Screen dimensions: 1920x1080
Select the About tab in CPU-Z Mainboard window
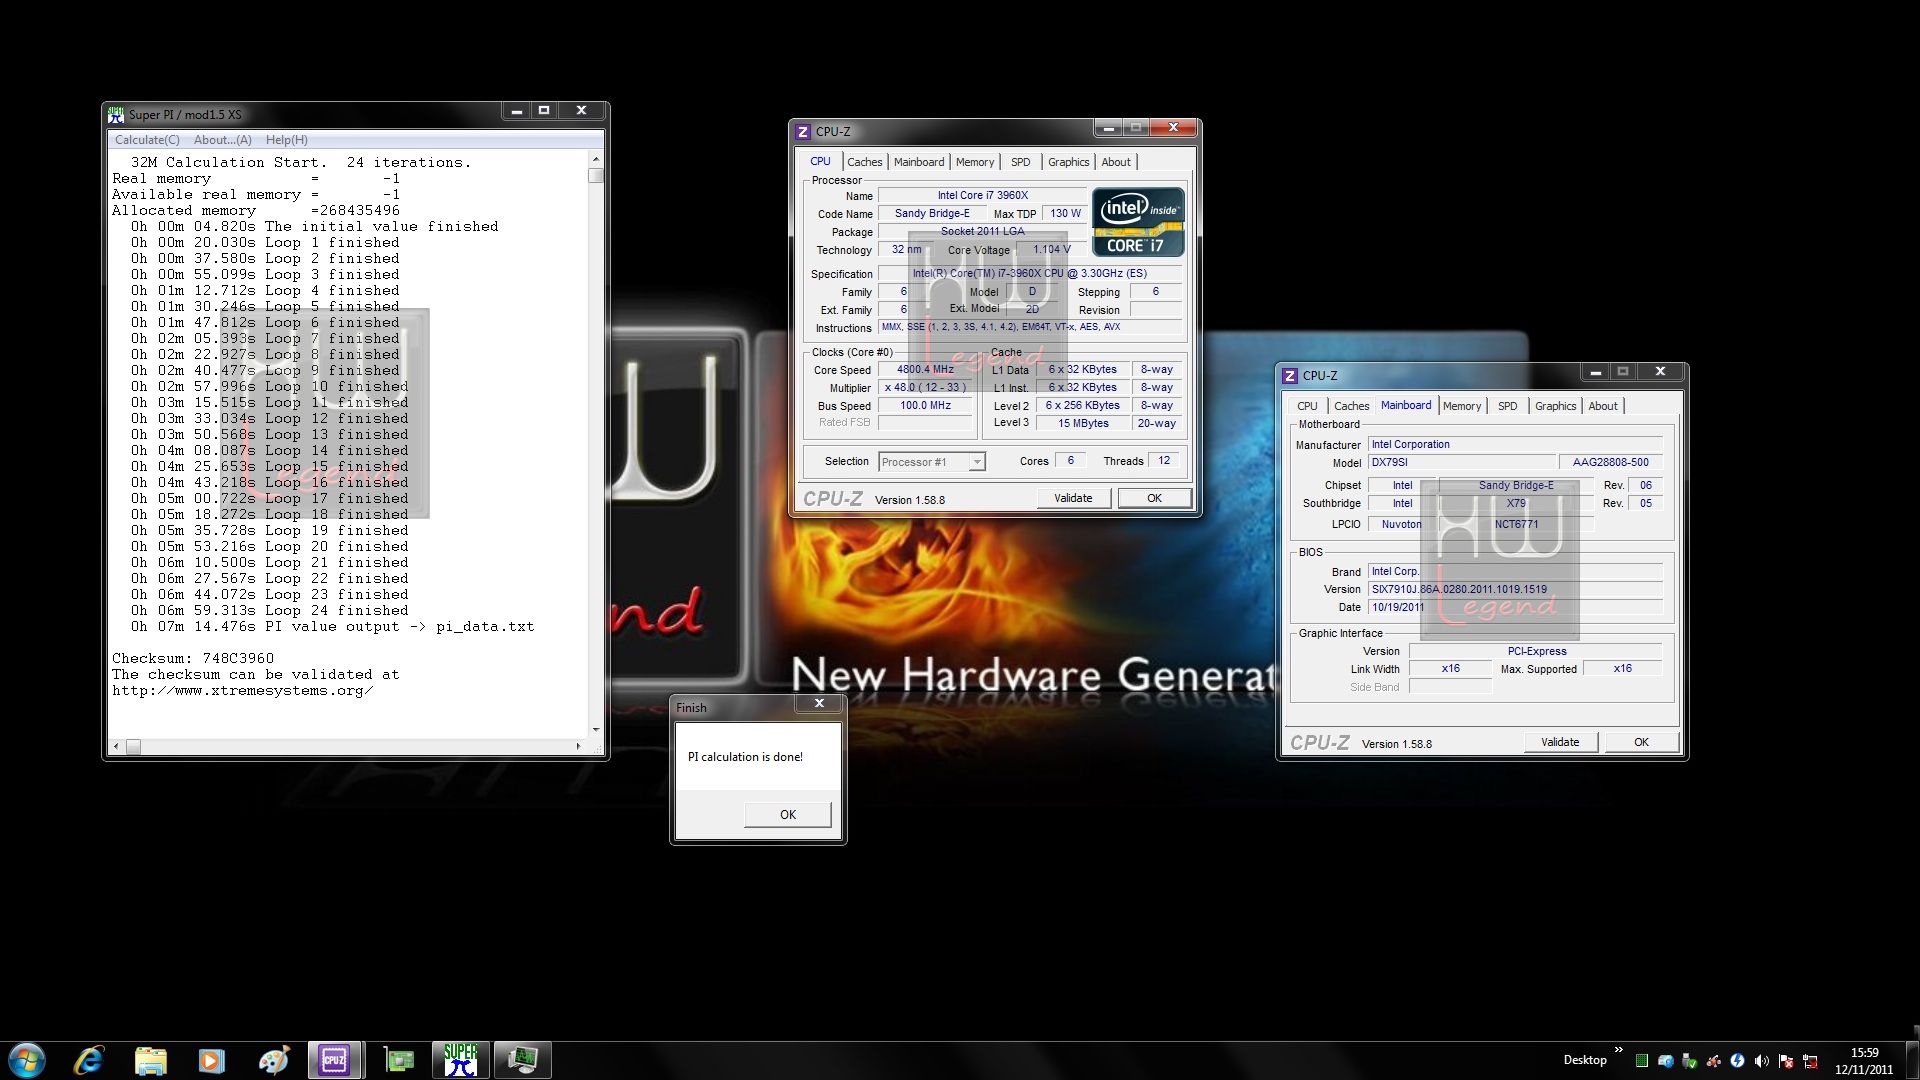(x=1603, y=406)
